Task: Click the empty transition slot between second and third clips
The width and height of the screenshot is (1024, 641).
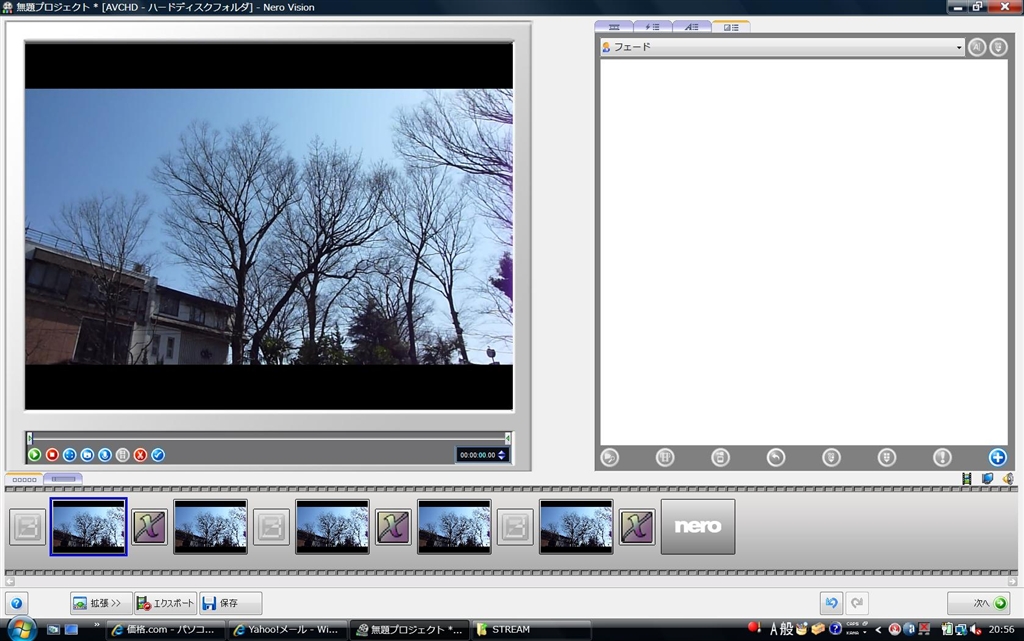Action: (272, 527)
